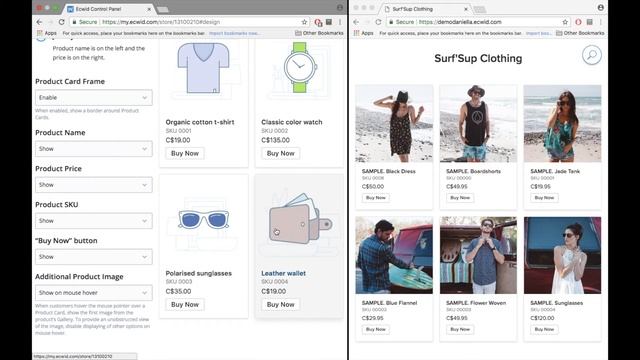Close the Ecwid Control Panel tab
Viewport: 640px width, 360px height.
pyautogui.click(x=149, y=9)
